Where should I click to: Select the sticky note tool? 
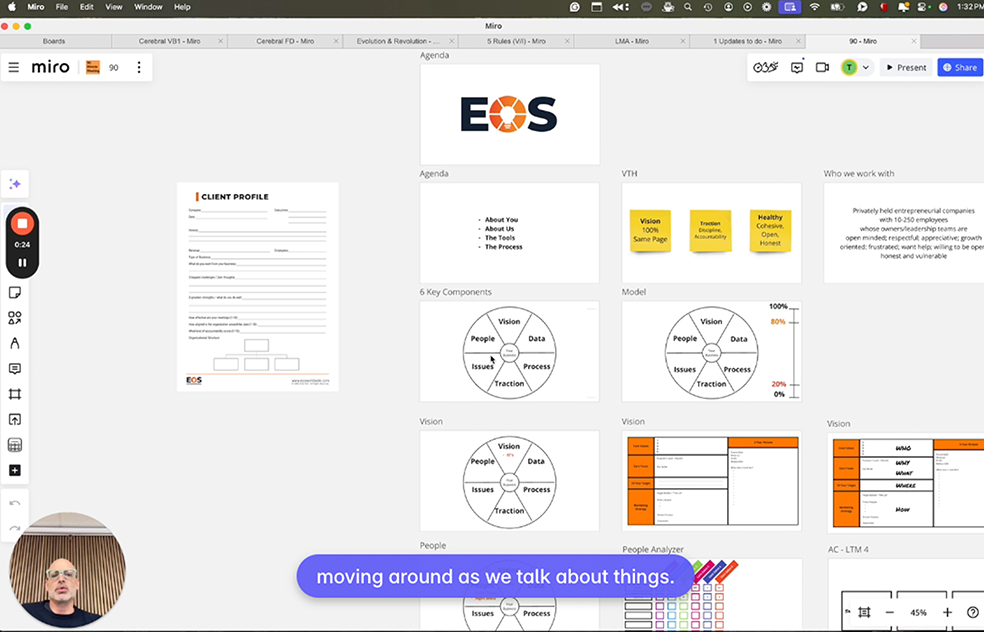pos(15,292)
